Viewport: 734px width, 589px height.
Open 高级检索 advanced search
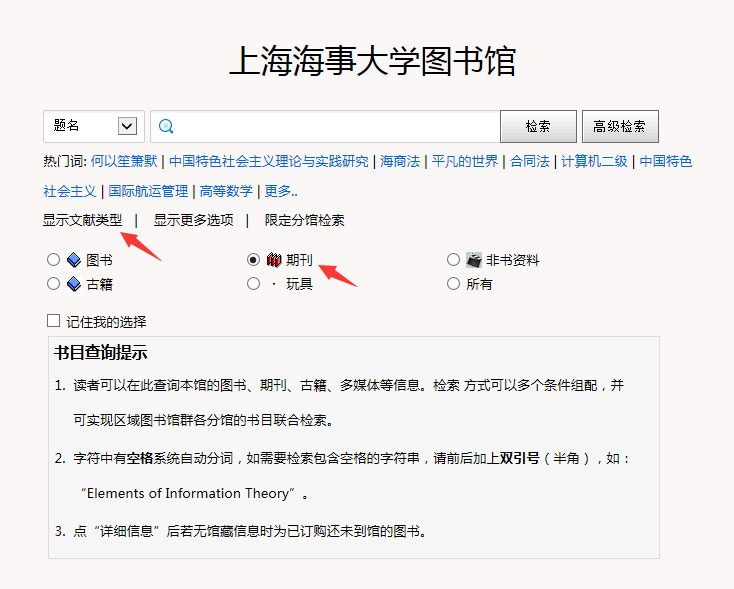click(x=620, y=126)
